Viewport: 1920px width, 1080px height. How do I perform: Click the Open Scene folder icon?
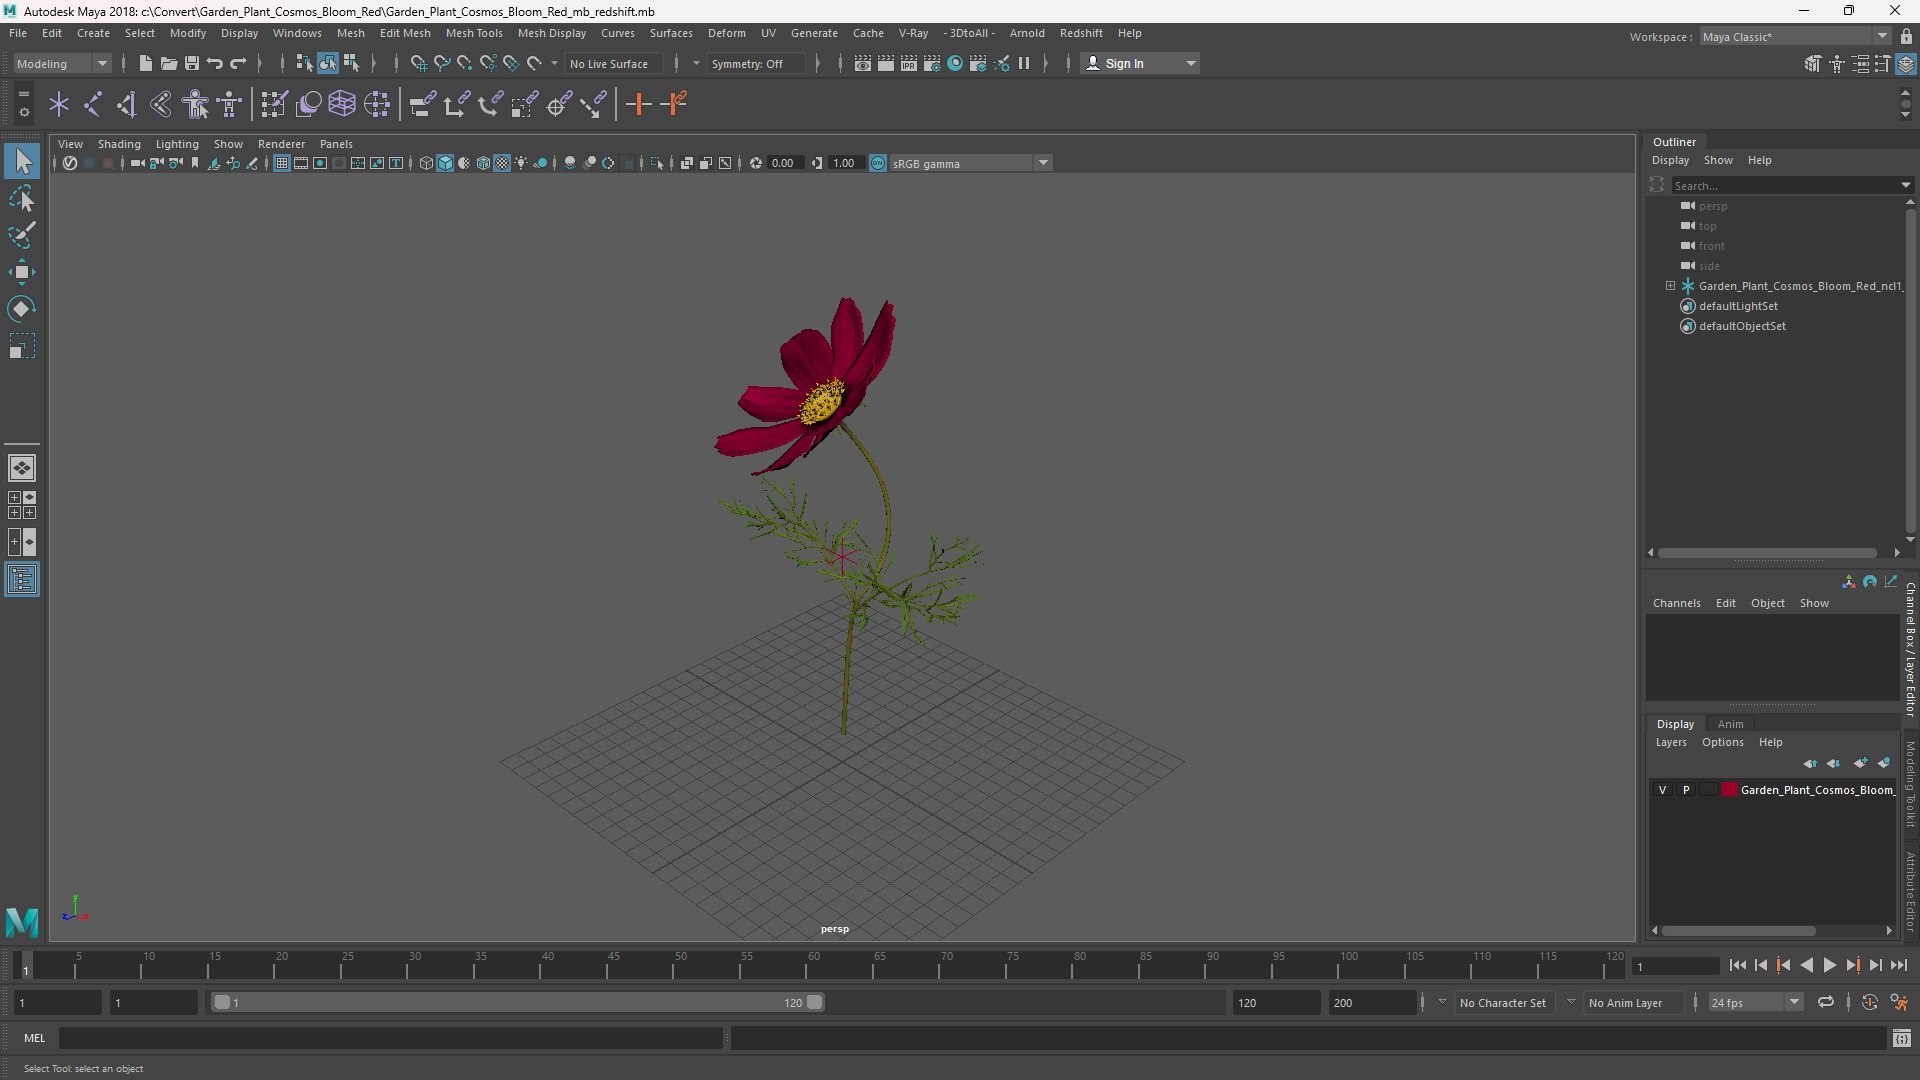pos(169,63)
